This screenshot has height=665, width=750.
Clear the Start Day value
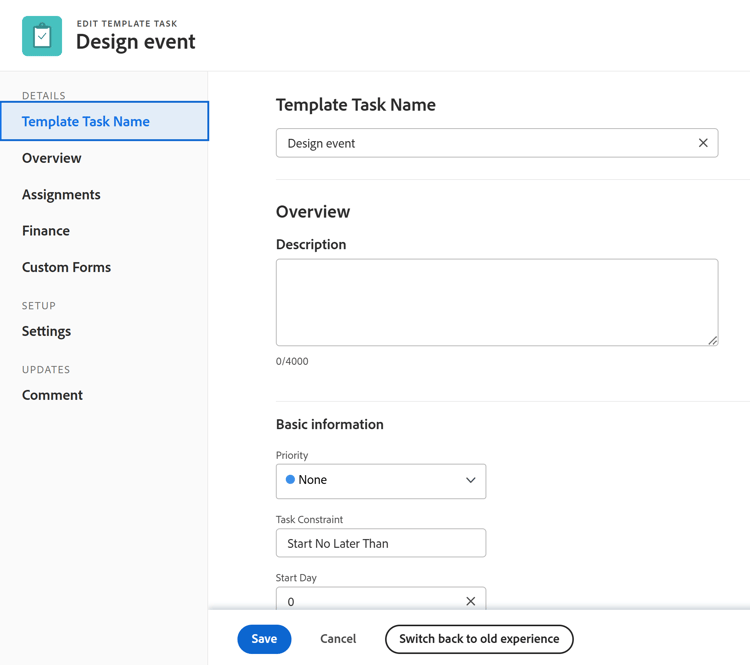click(471, 601)
